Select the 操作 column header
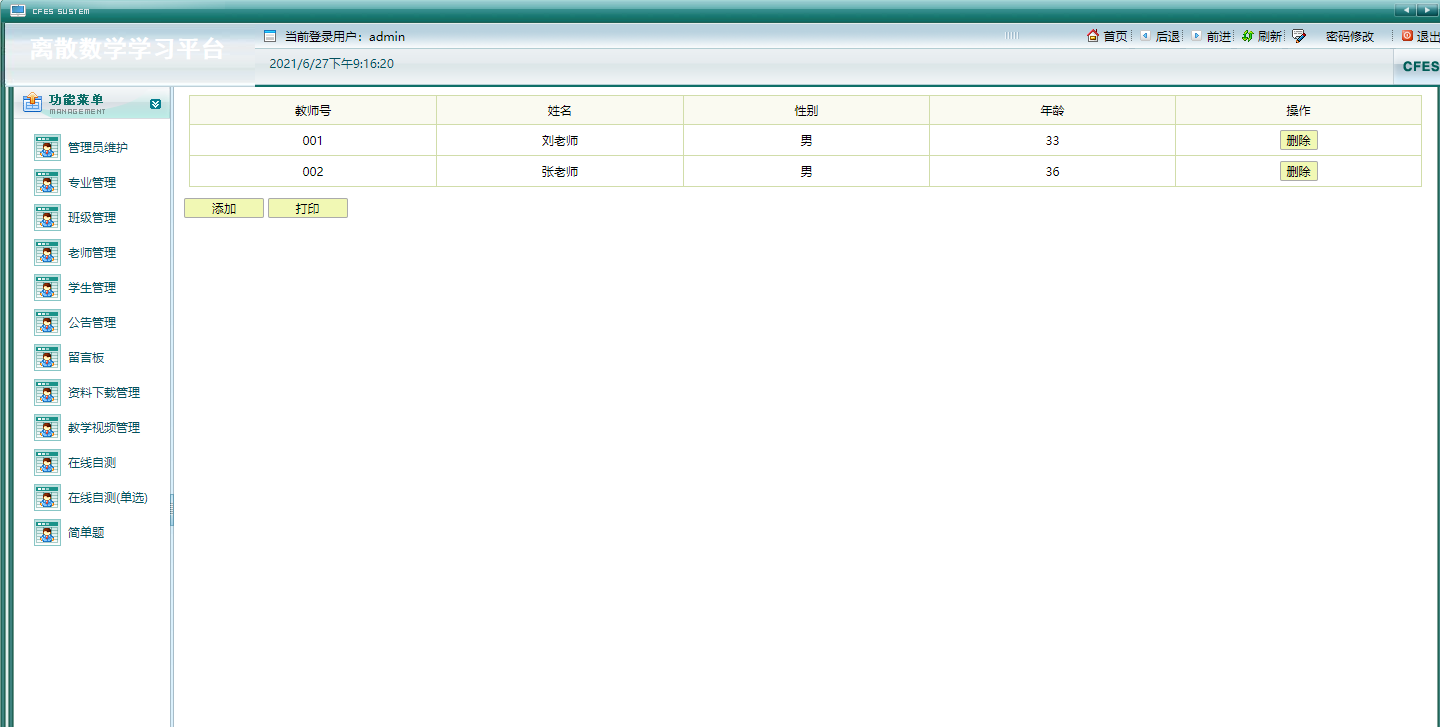Screen dimensions: 1440x727 1298,110
